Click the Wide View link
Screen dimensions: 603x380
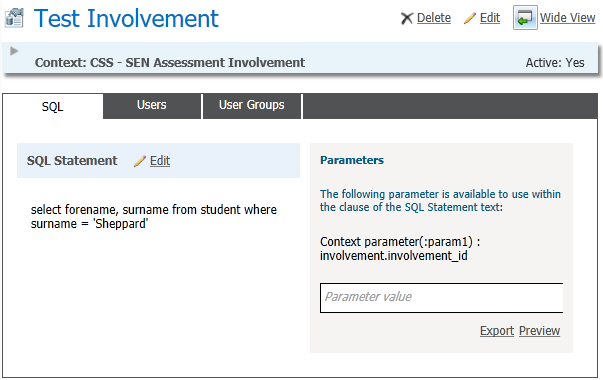(x=567, y=18)
